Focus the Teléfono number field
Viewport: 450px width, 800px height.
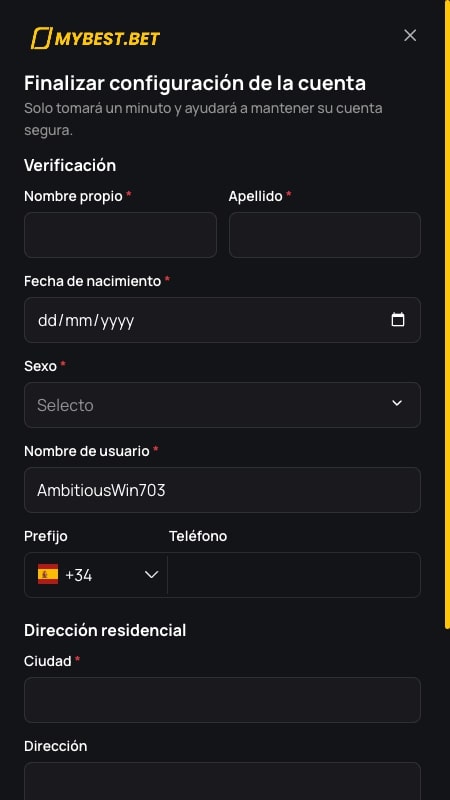tap(294, 574)
